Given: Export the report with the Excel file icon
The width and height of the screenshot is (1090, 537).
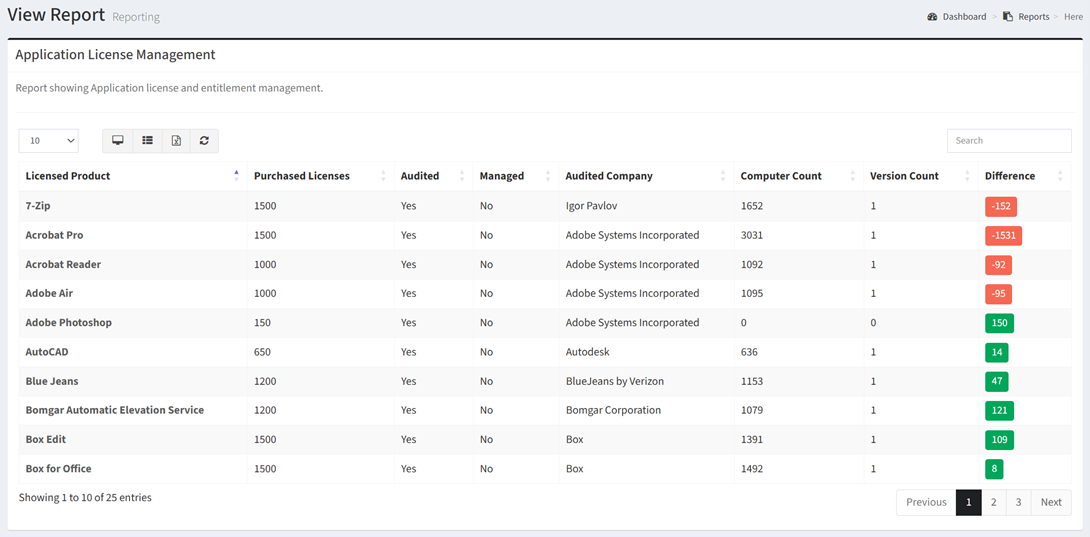Looking at the screenshot, I should (176, 141).
